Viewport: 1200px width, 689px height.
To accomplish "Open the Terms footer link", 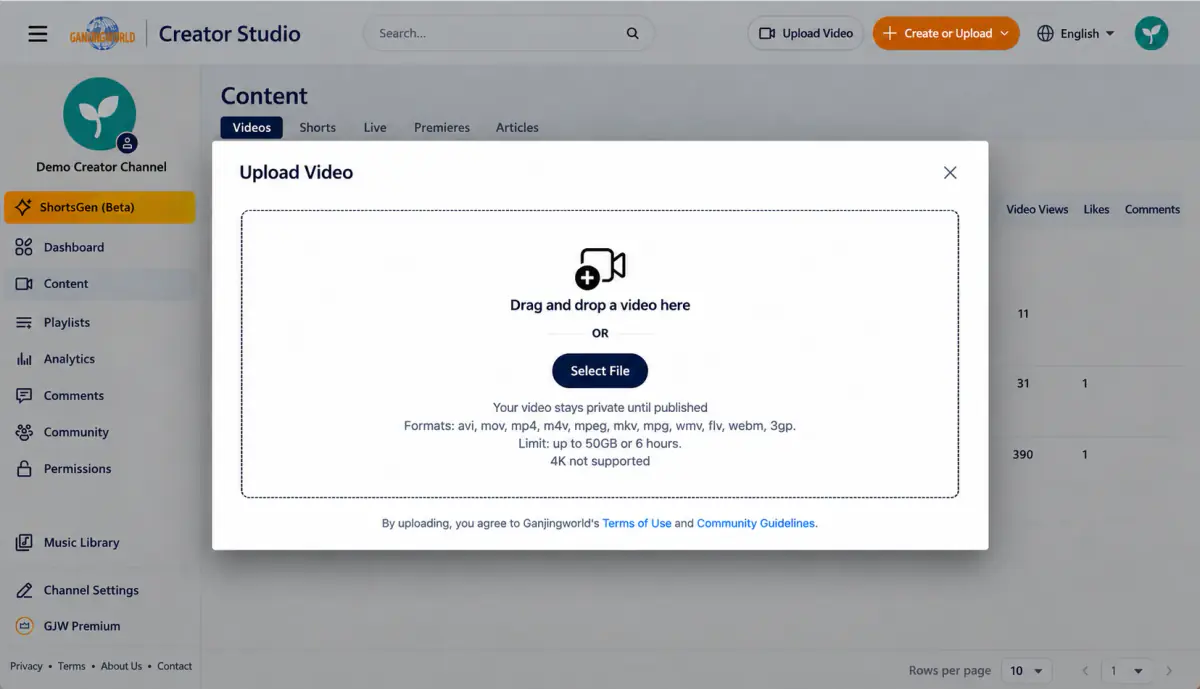I will (71, 666).
